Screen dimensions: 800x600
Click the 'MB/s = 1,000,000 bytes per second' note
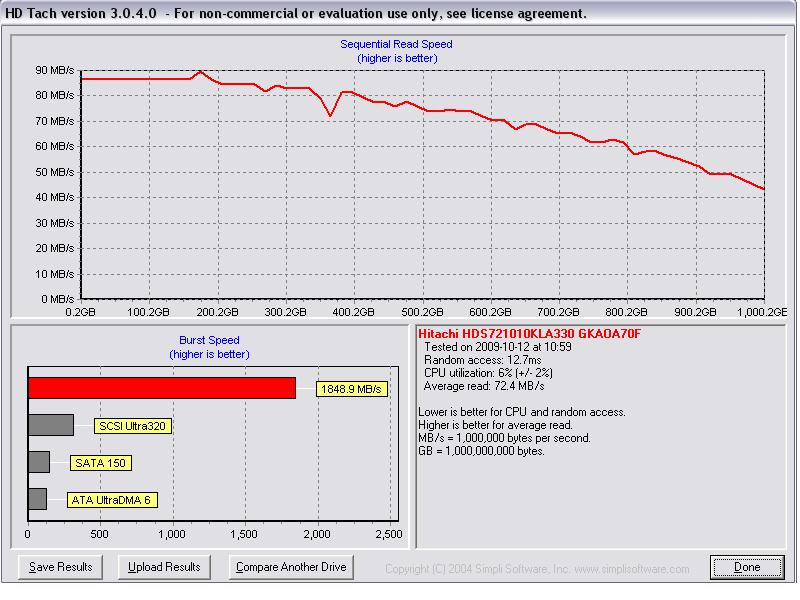tap(504, 438)
